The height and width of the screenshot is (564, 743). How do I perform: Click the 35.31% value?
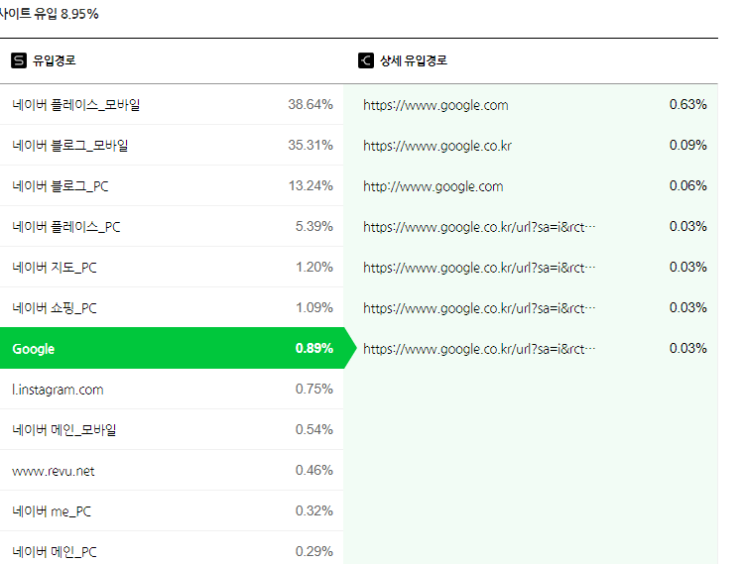pyautogui.click(x=310, y=145)
